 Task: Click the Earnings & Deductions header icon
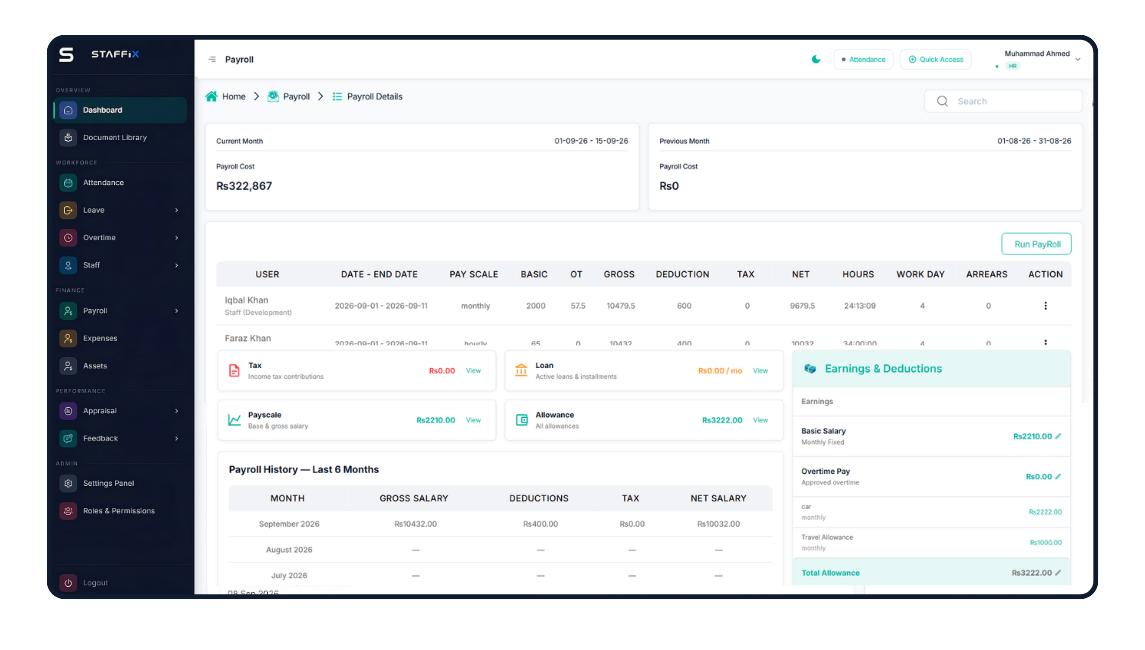pos(810,369)
